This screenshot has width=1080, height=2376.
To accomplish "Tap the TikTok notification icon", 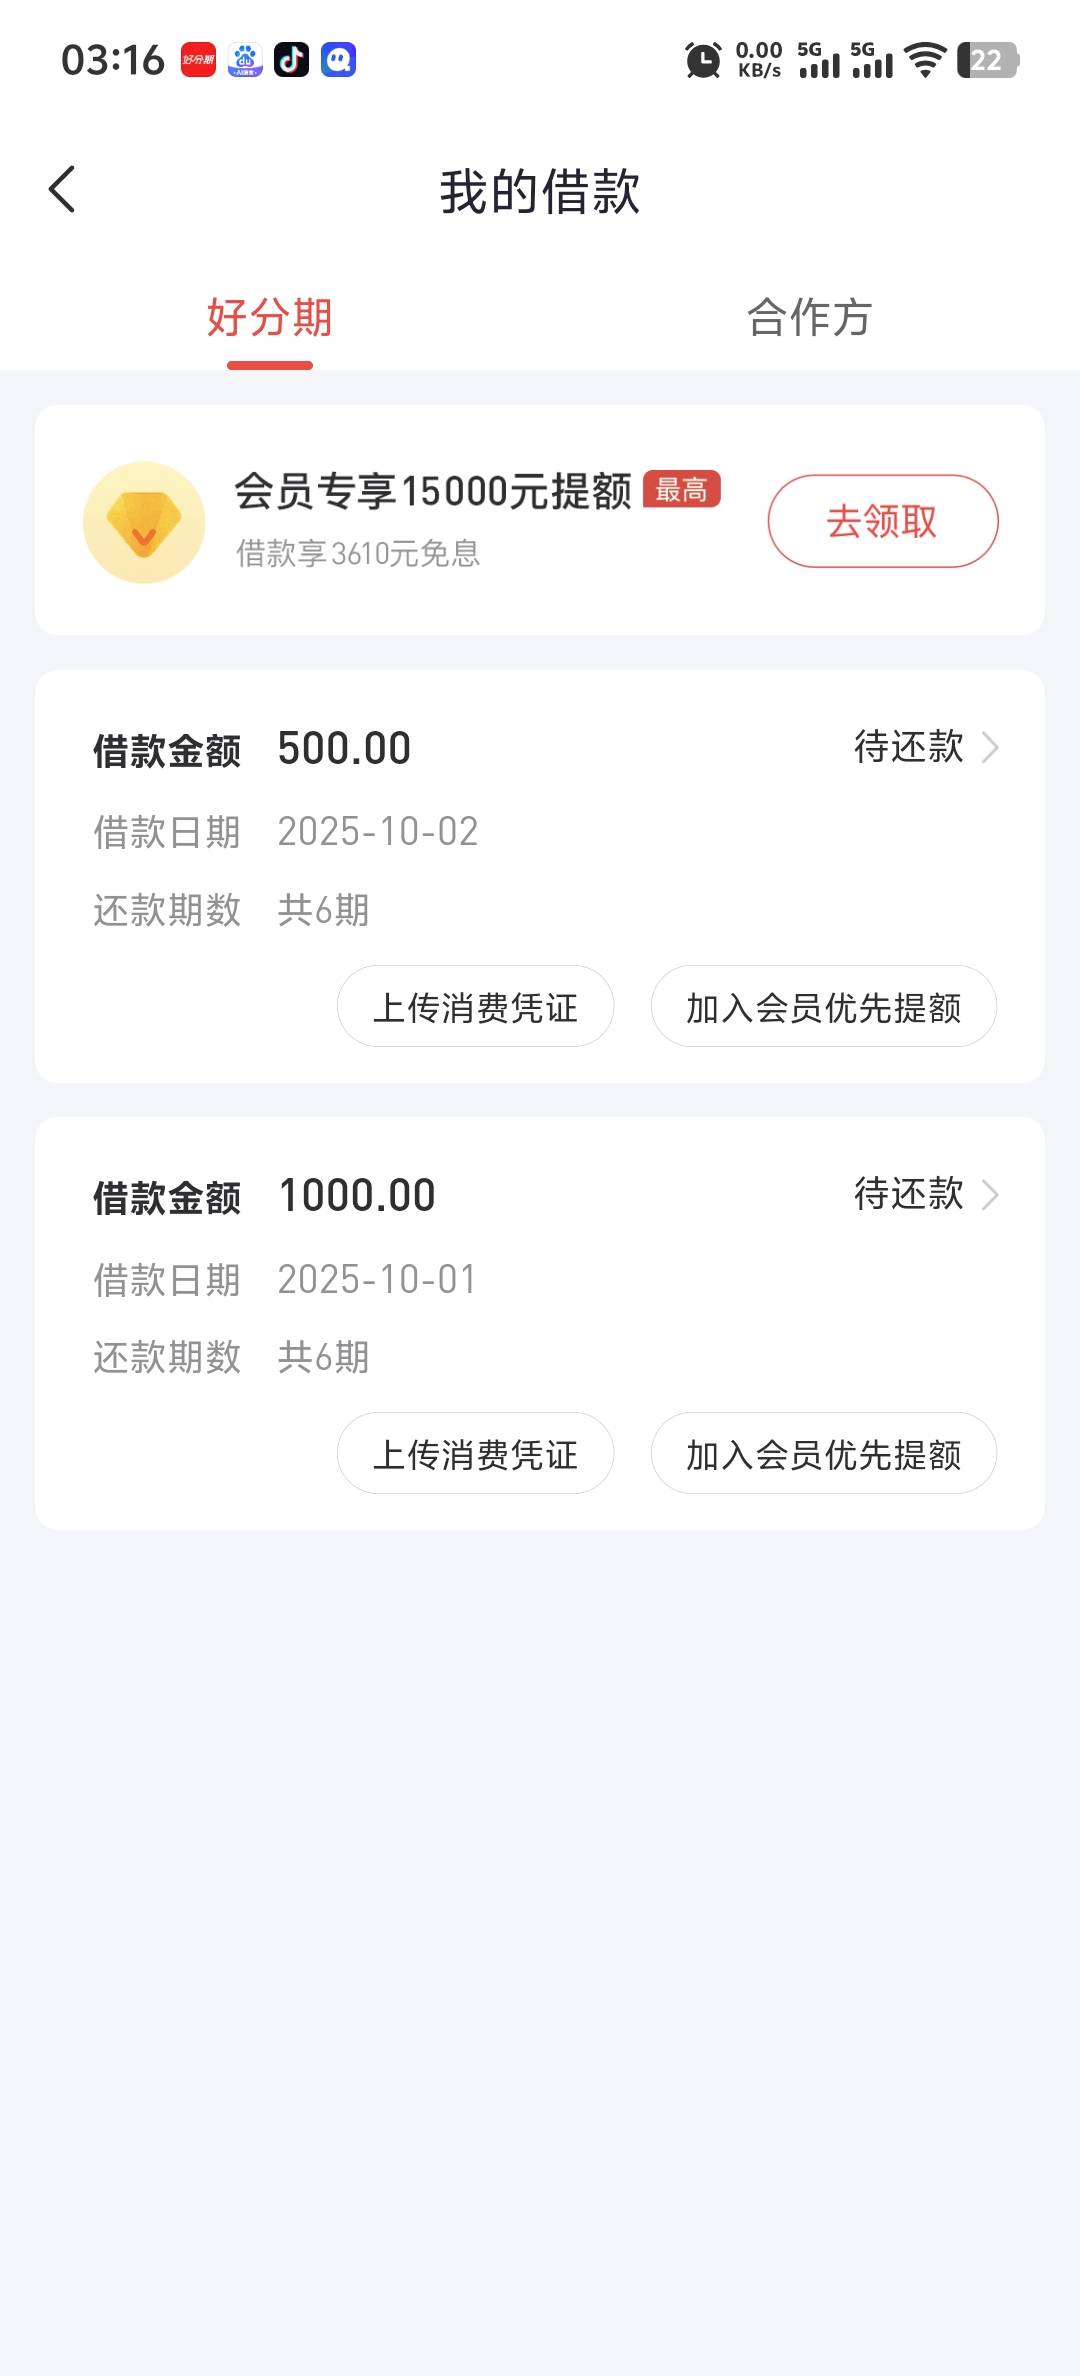I will pyautogui.click(x=291, y=60).
